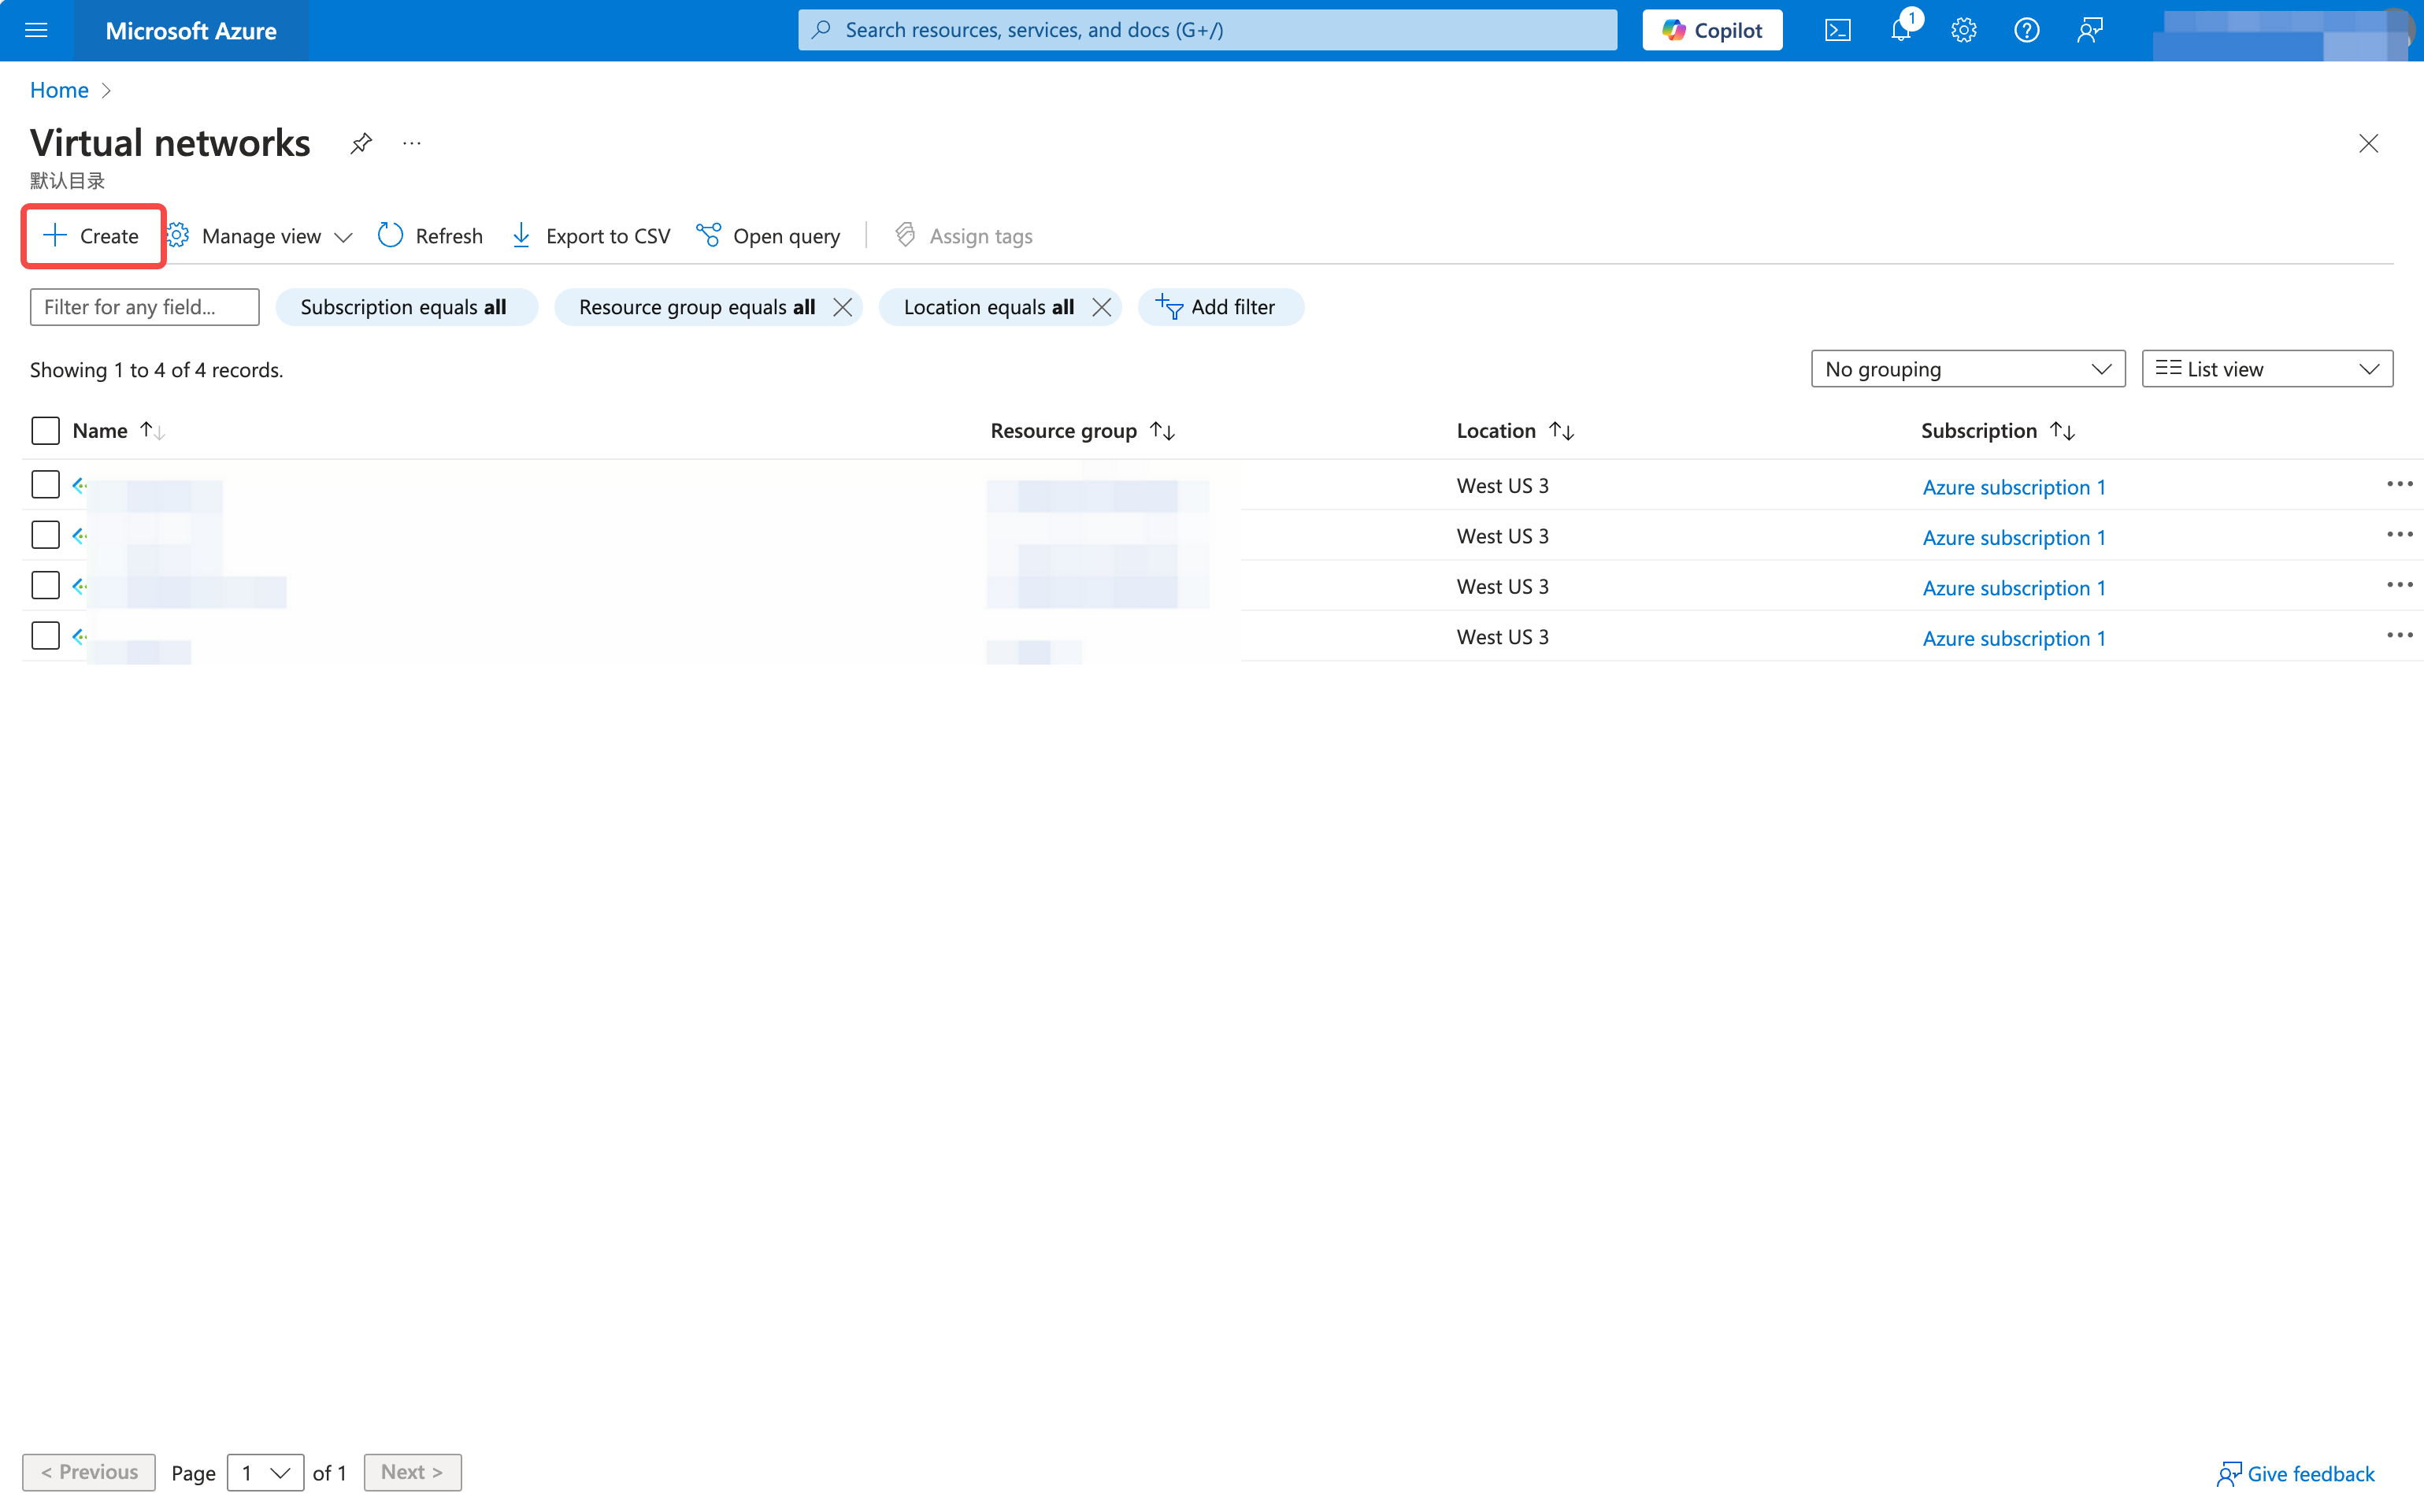Viewport: 2424px width, 1512px height.
Task: Select the first virtual network's row checkbox
Action: click(x=45, y=484)
